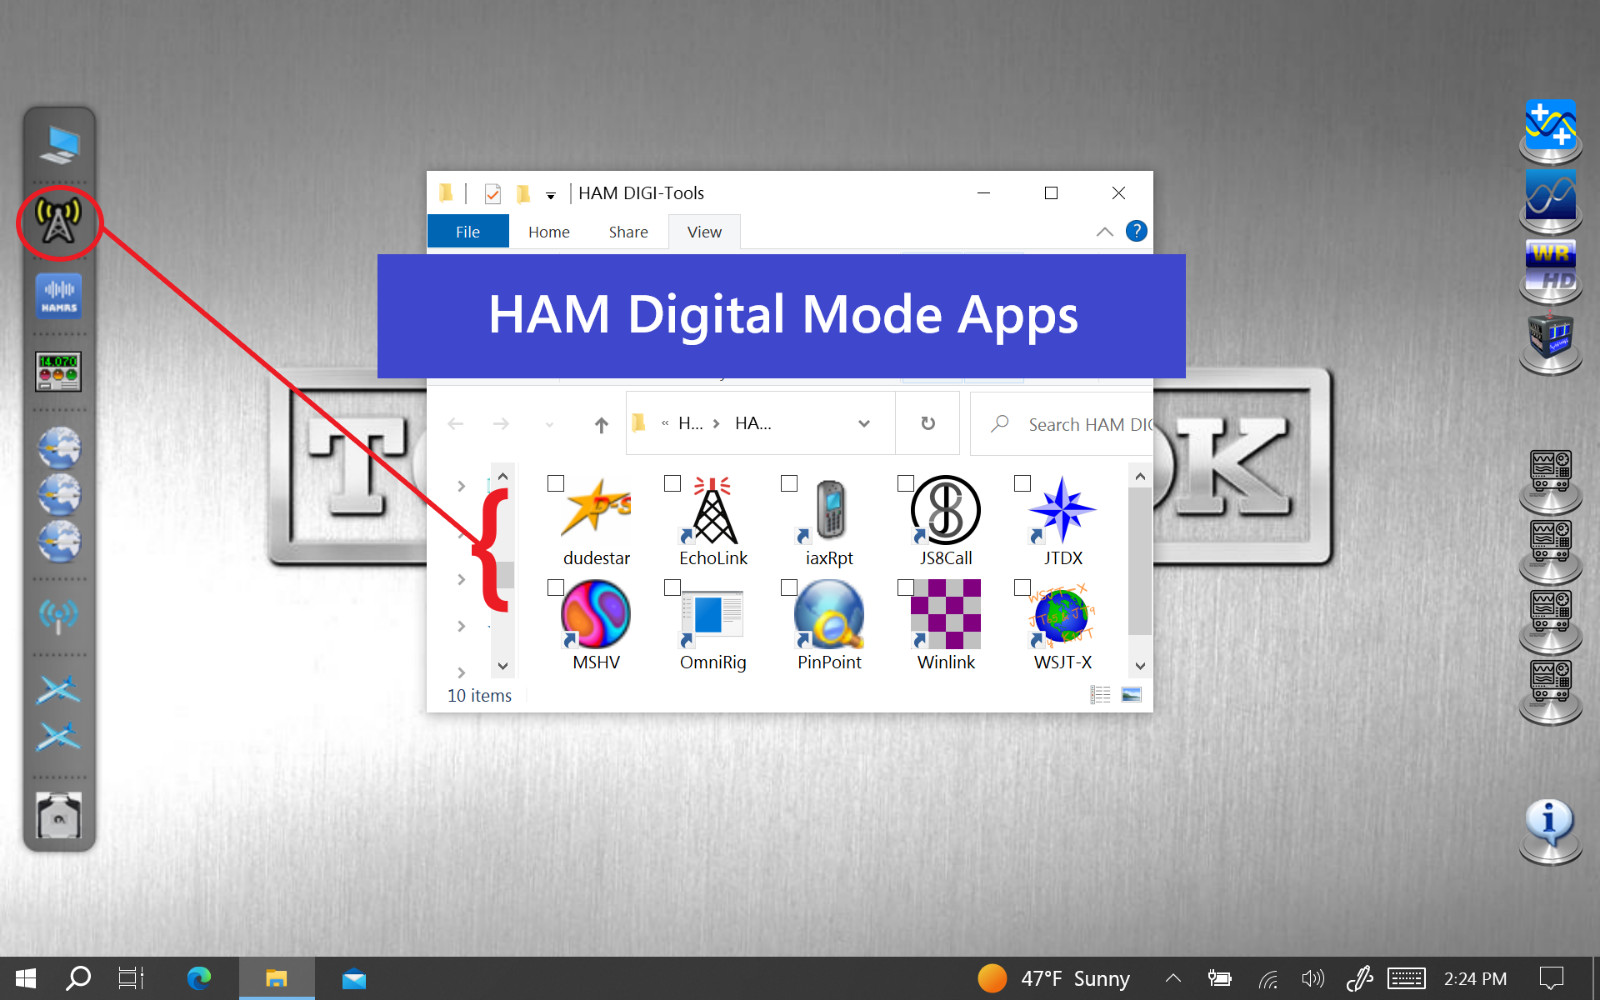Open the WR HD desktop icon

pyautogui.click(x=1550, y=267)
